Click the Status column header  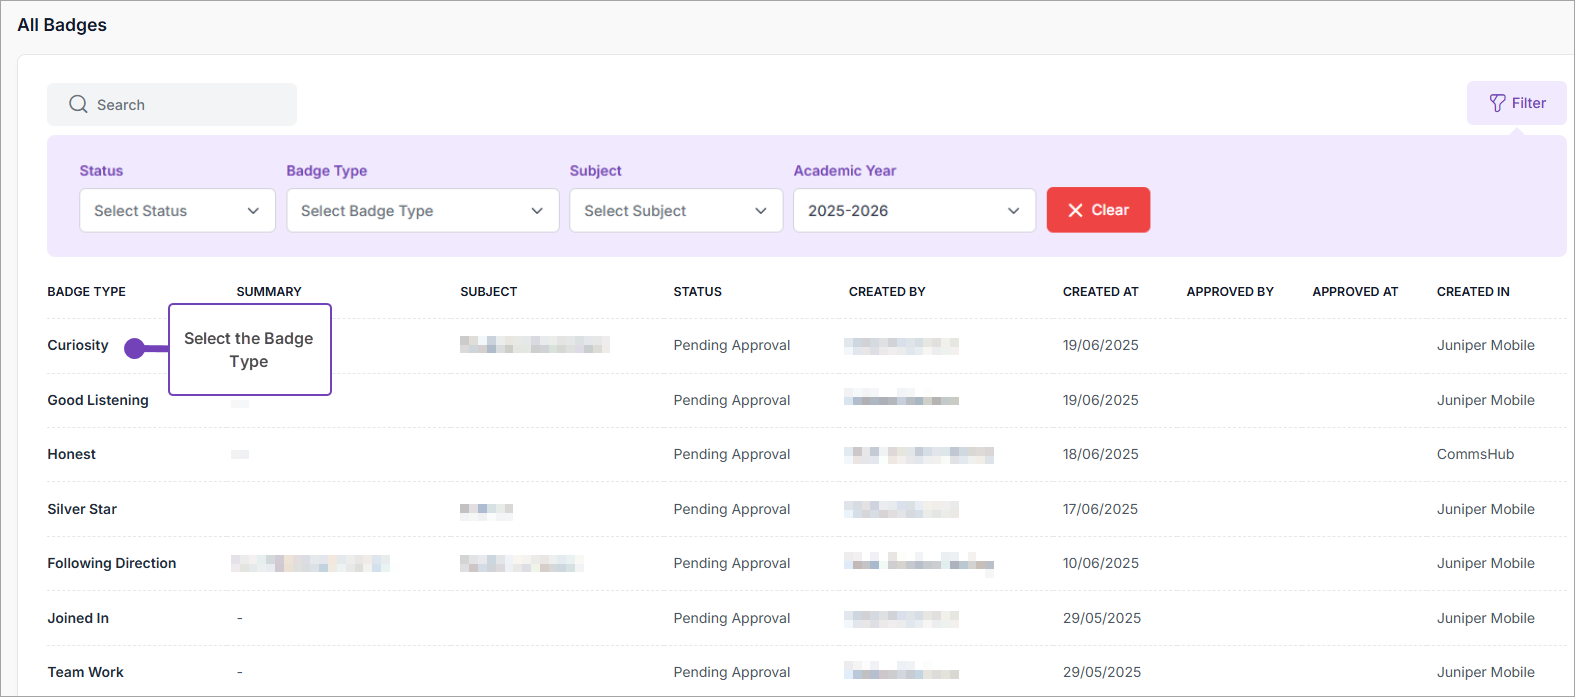697,292
